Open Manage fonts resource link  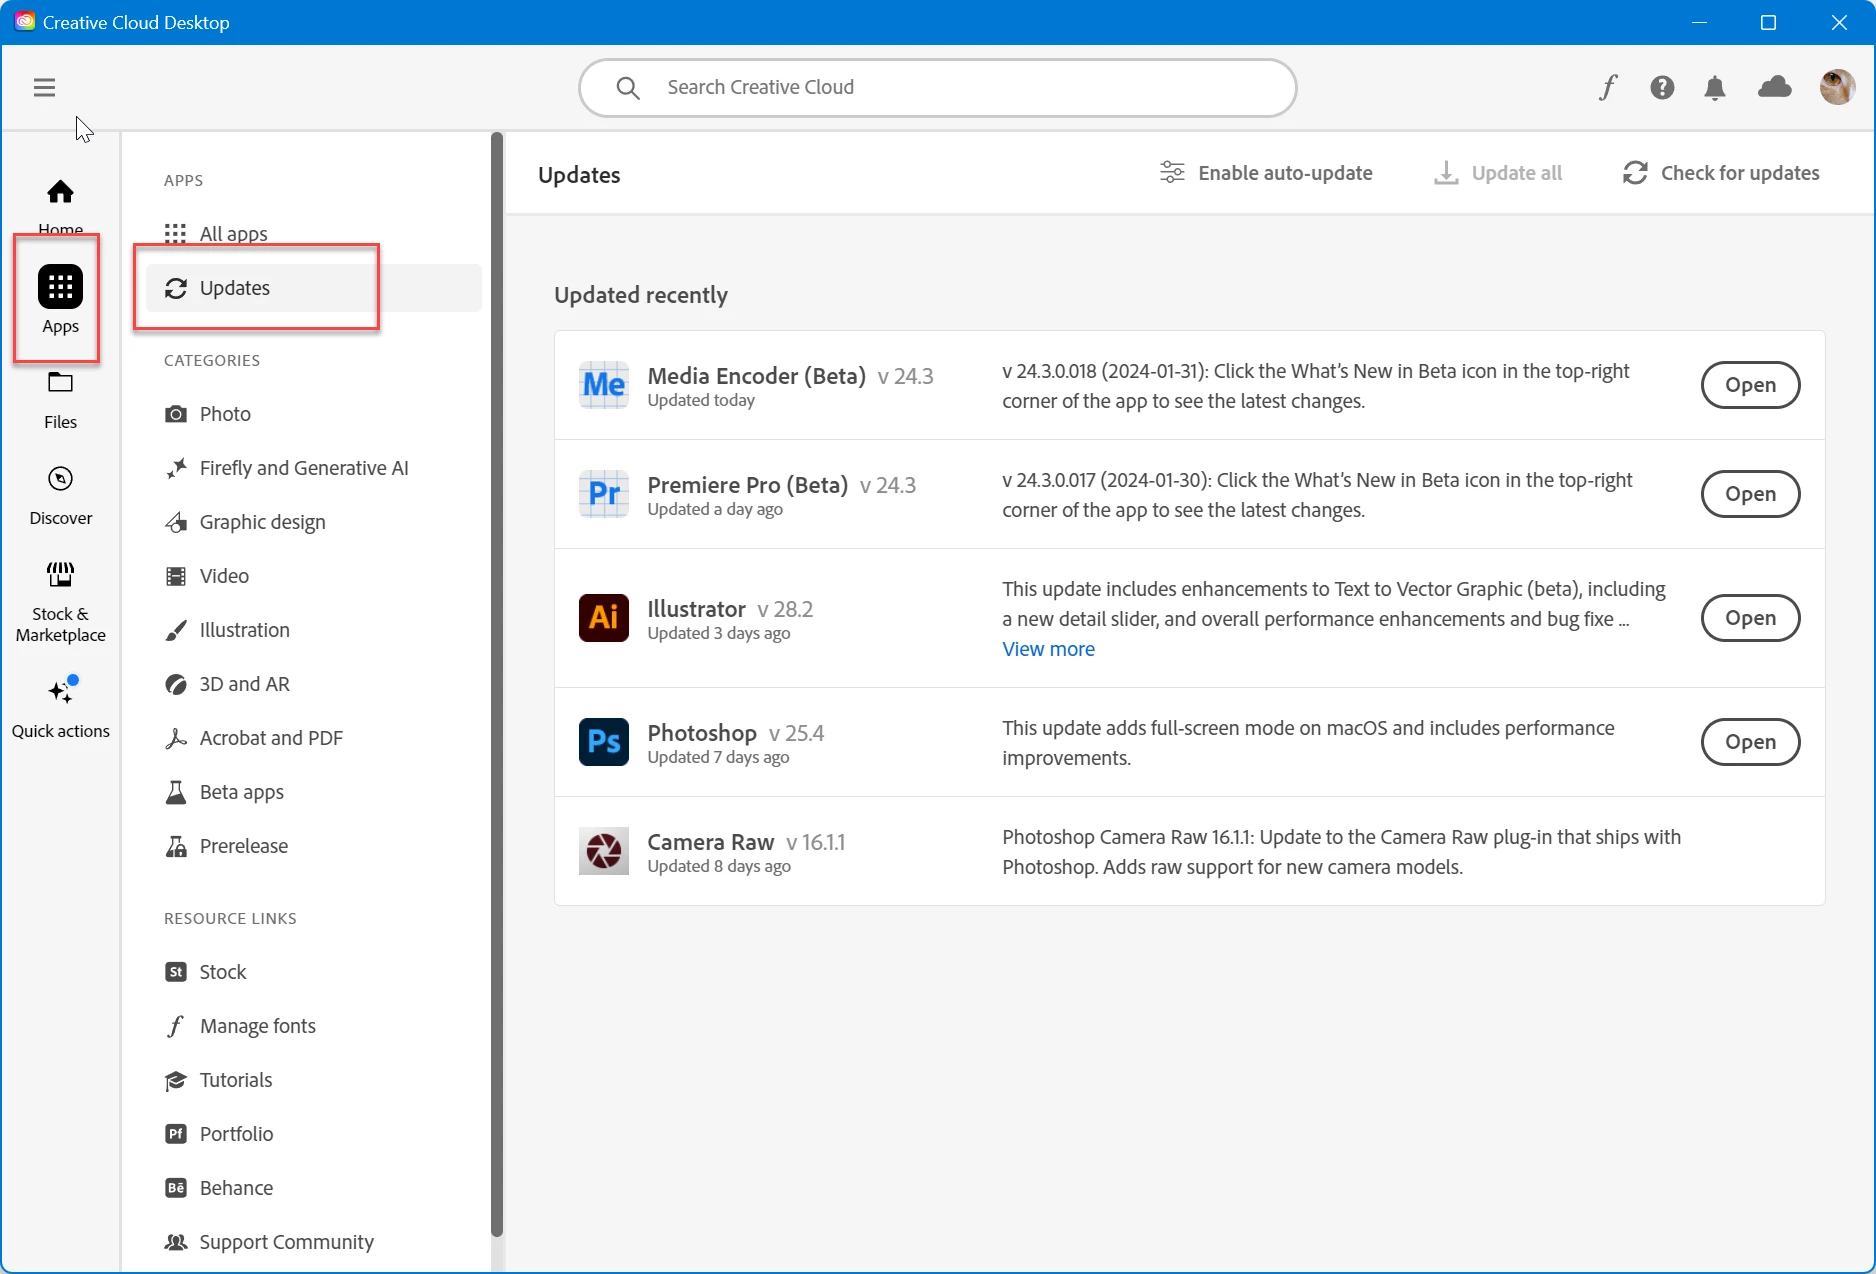[313, 1026]
